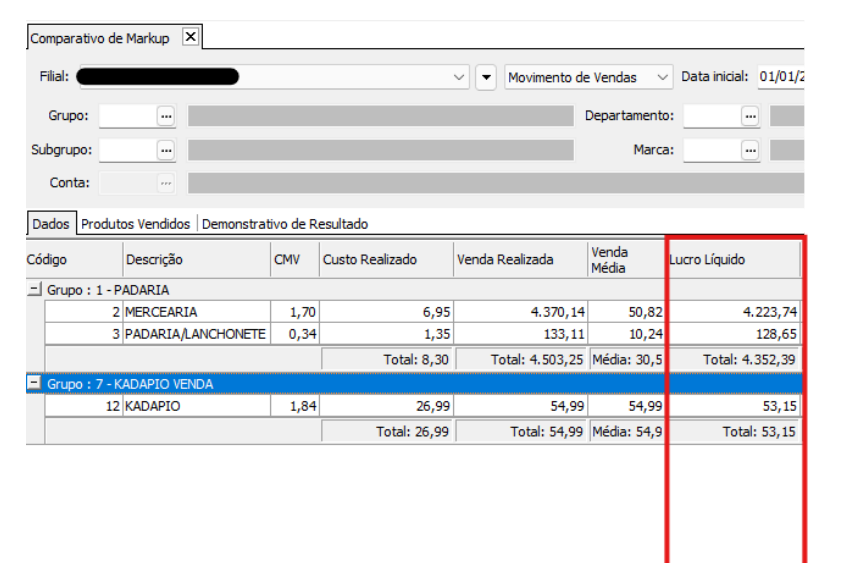The height and width of the screenshot is (563, 855).
Task: Switch to the Dados tab
Action: pyautogui.click(x=50, y=224)
